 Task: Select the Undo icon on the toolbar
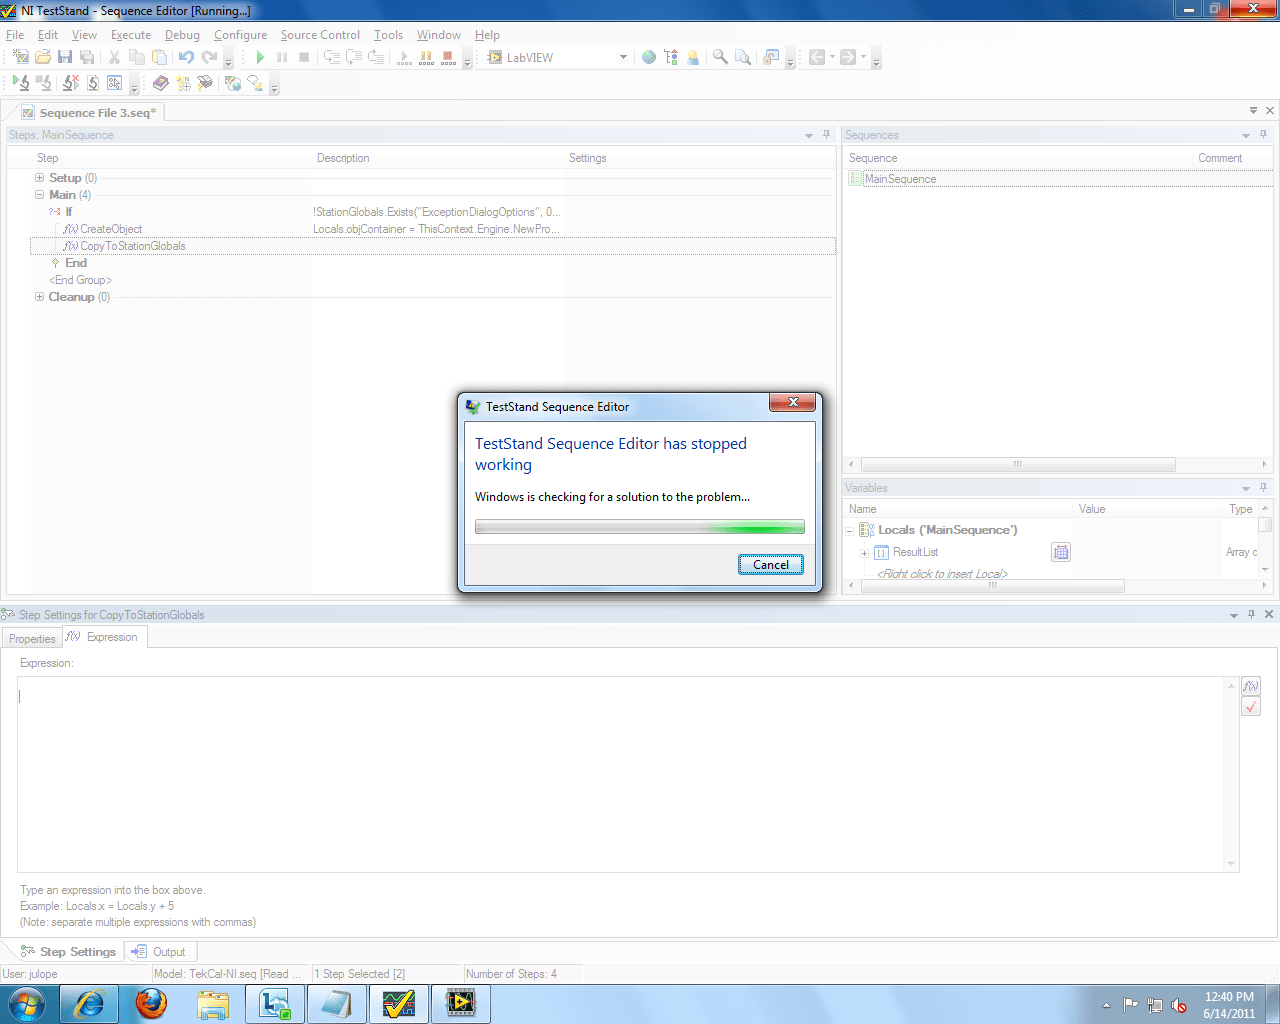click(185, 57)
